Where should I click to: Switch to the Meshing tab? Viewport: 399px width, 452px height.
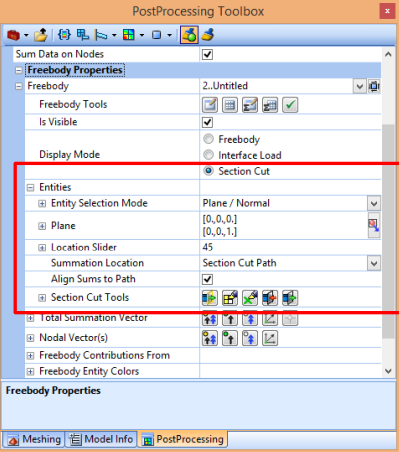(34, 439)
